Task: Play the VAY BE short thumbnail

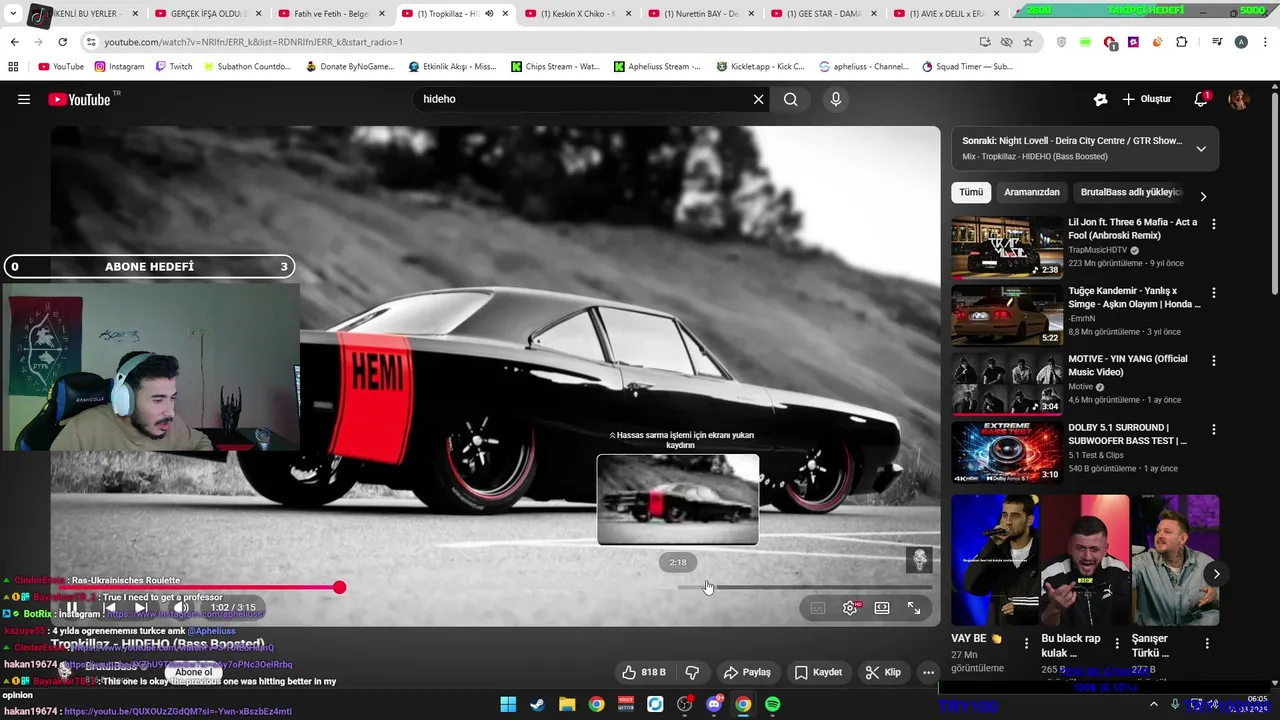Action: coord(995,560)
